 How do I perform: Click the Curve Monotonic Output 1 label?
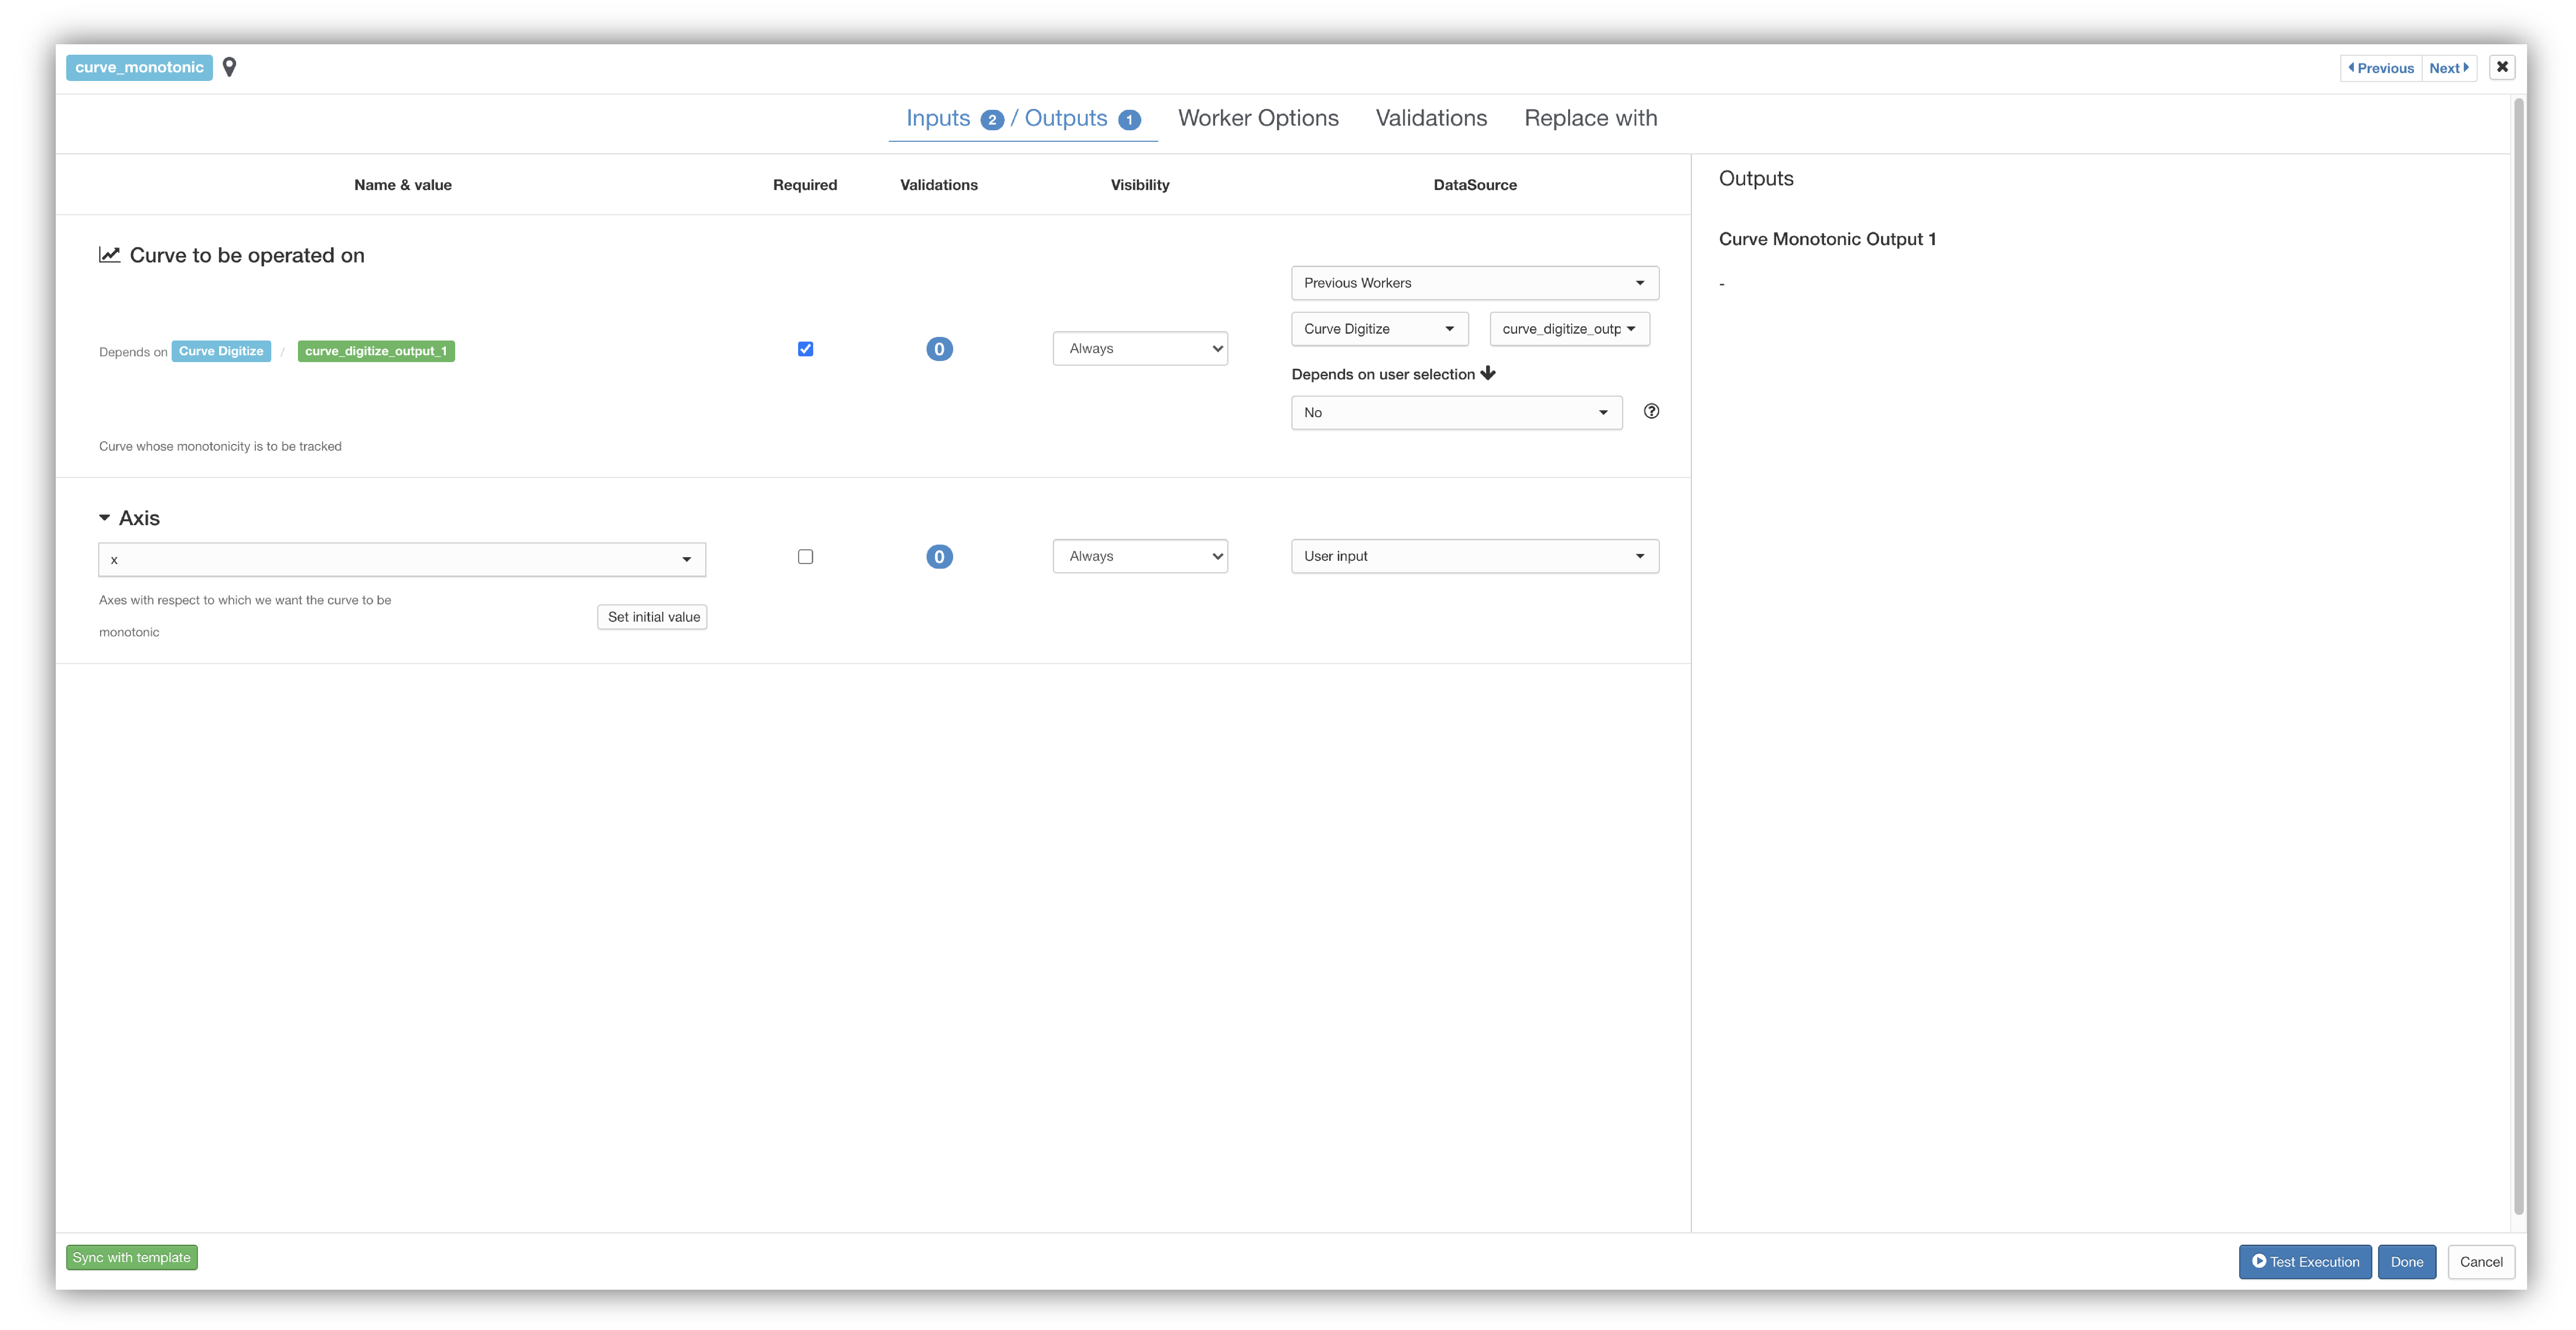(1827, 239)
